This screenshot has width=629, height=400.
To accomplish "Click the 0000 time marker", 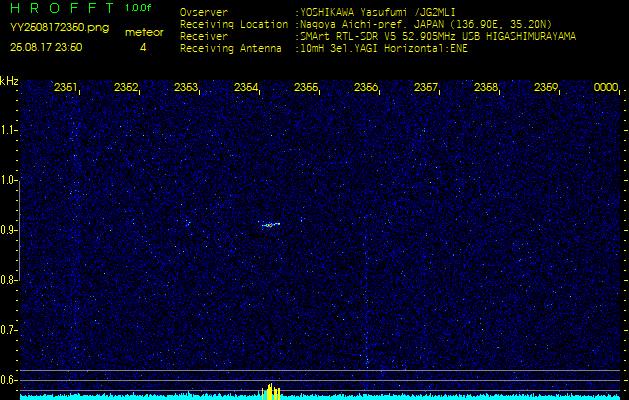I will [606, 87].
